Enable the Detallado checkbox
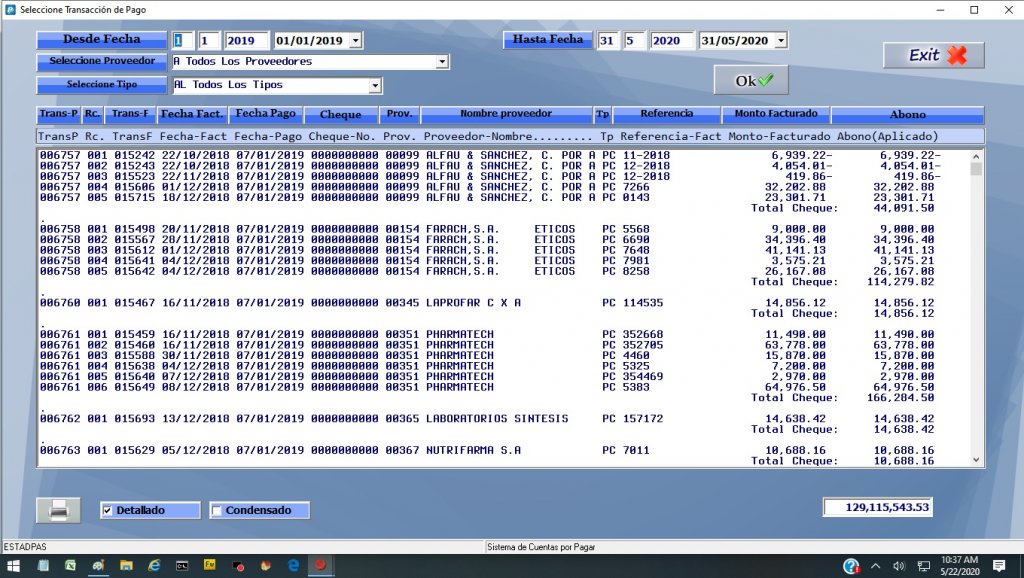The height and width of the screenshot is (578, 1024). point(108,511)
